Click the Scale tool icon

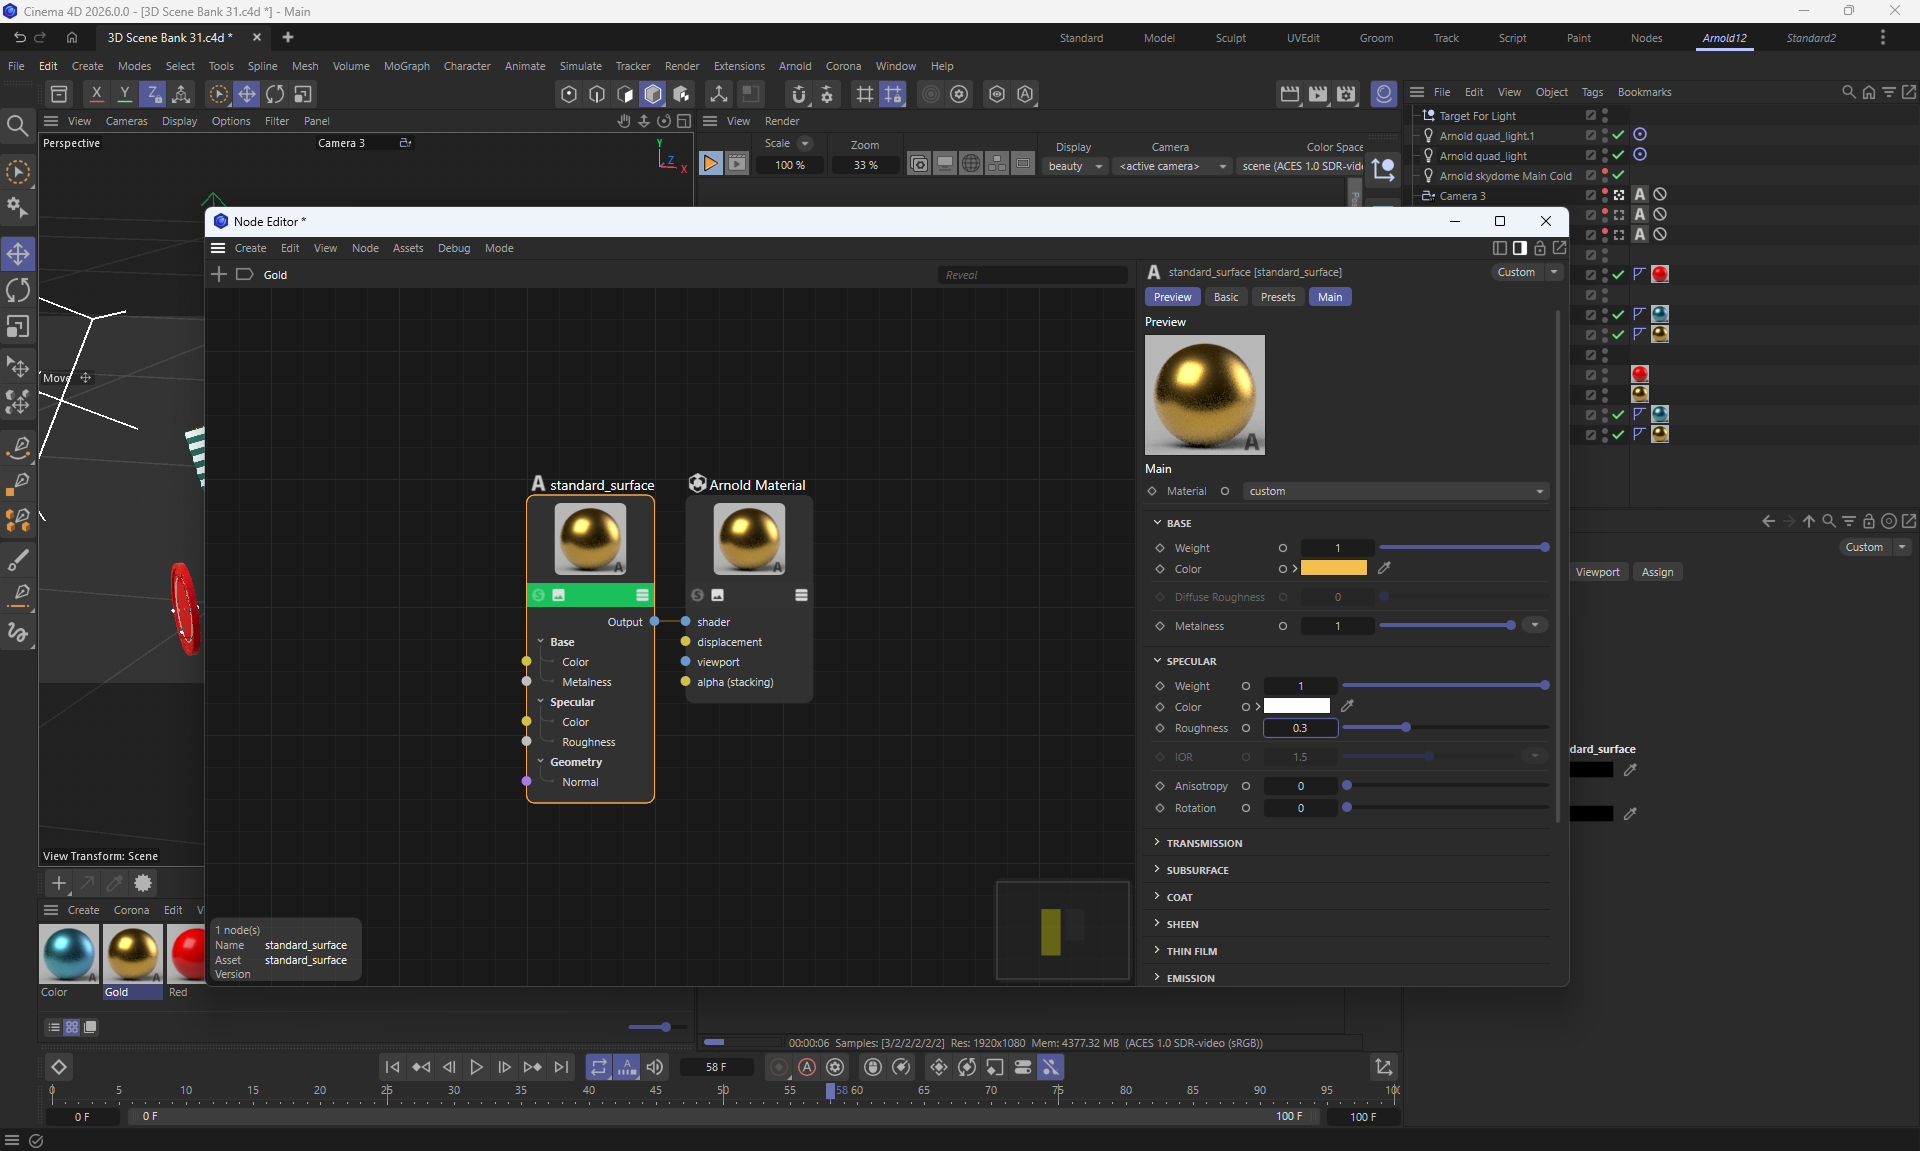pyautogui.click(x=18, y=327)
